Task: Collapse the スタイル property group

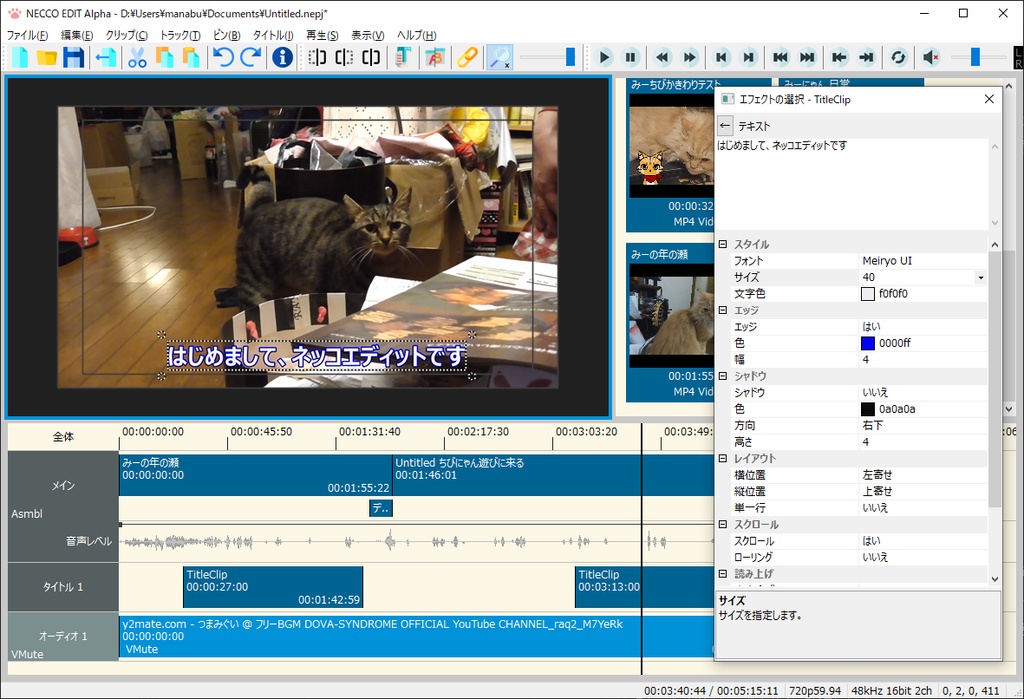Action: coord(723,244)
